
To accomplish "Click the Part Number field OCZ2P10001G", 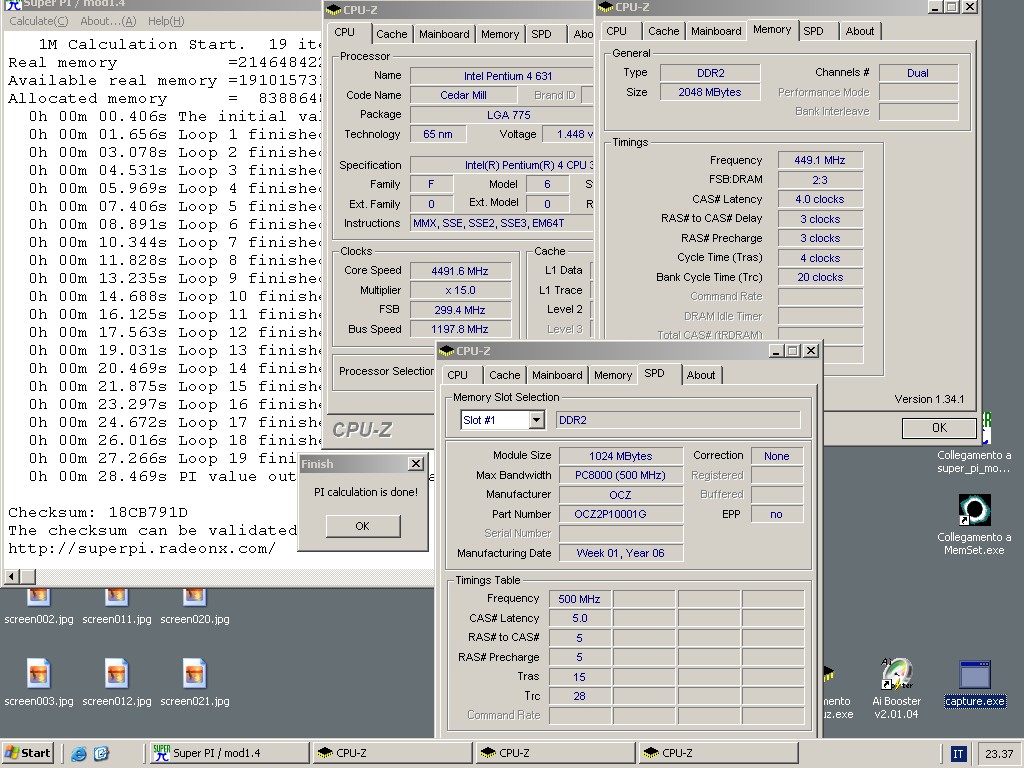I will click(621, 514).
